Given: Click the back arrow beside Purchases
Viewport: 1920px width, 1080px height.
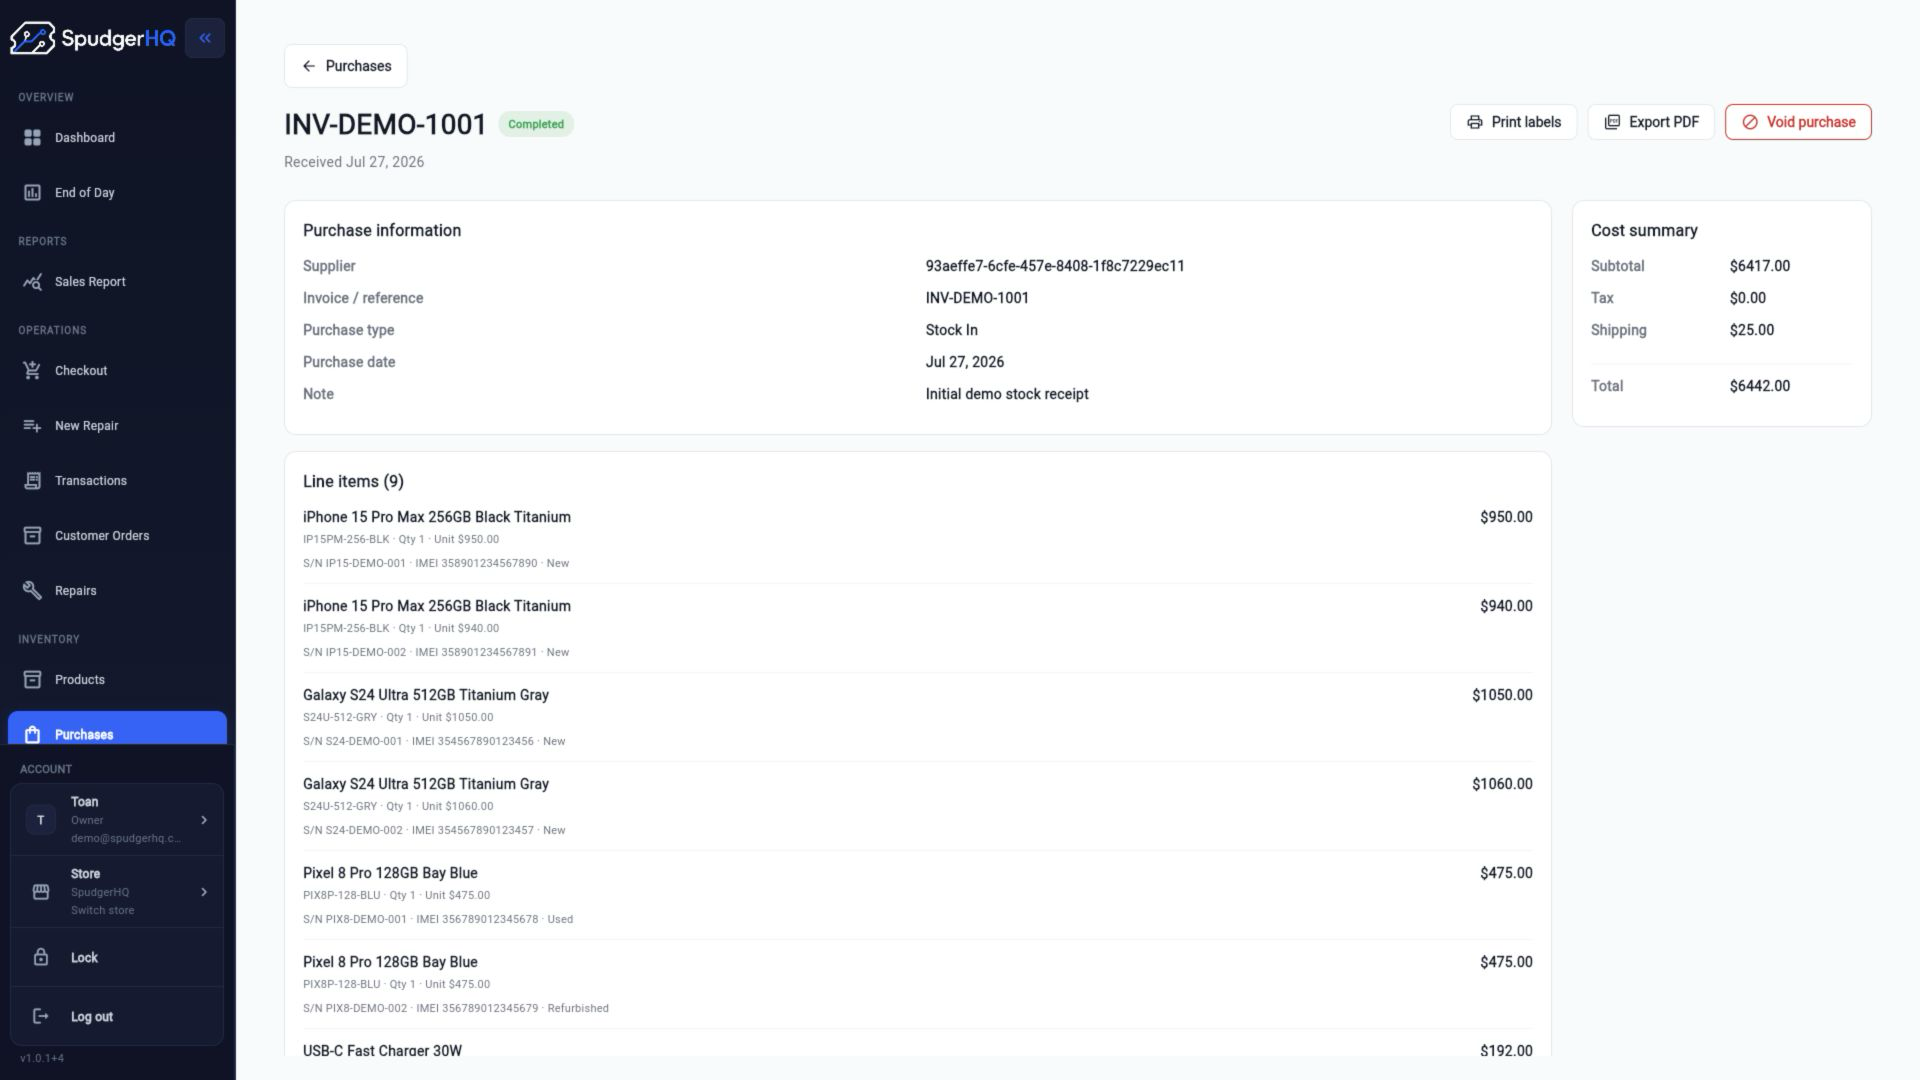Looking at the screenshot, I should tap(309, 66).
